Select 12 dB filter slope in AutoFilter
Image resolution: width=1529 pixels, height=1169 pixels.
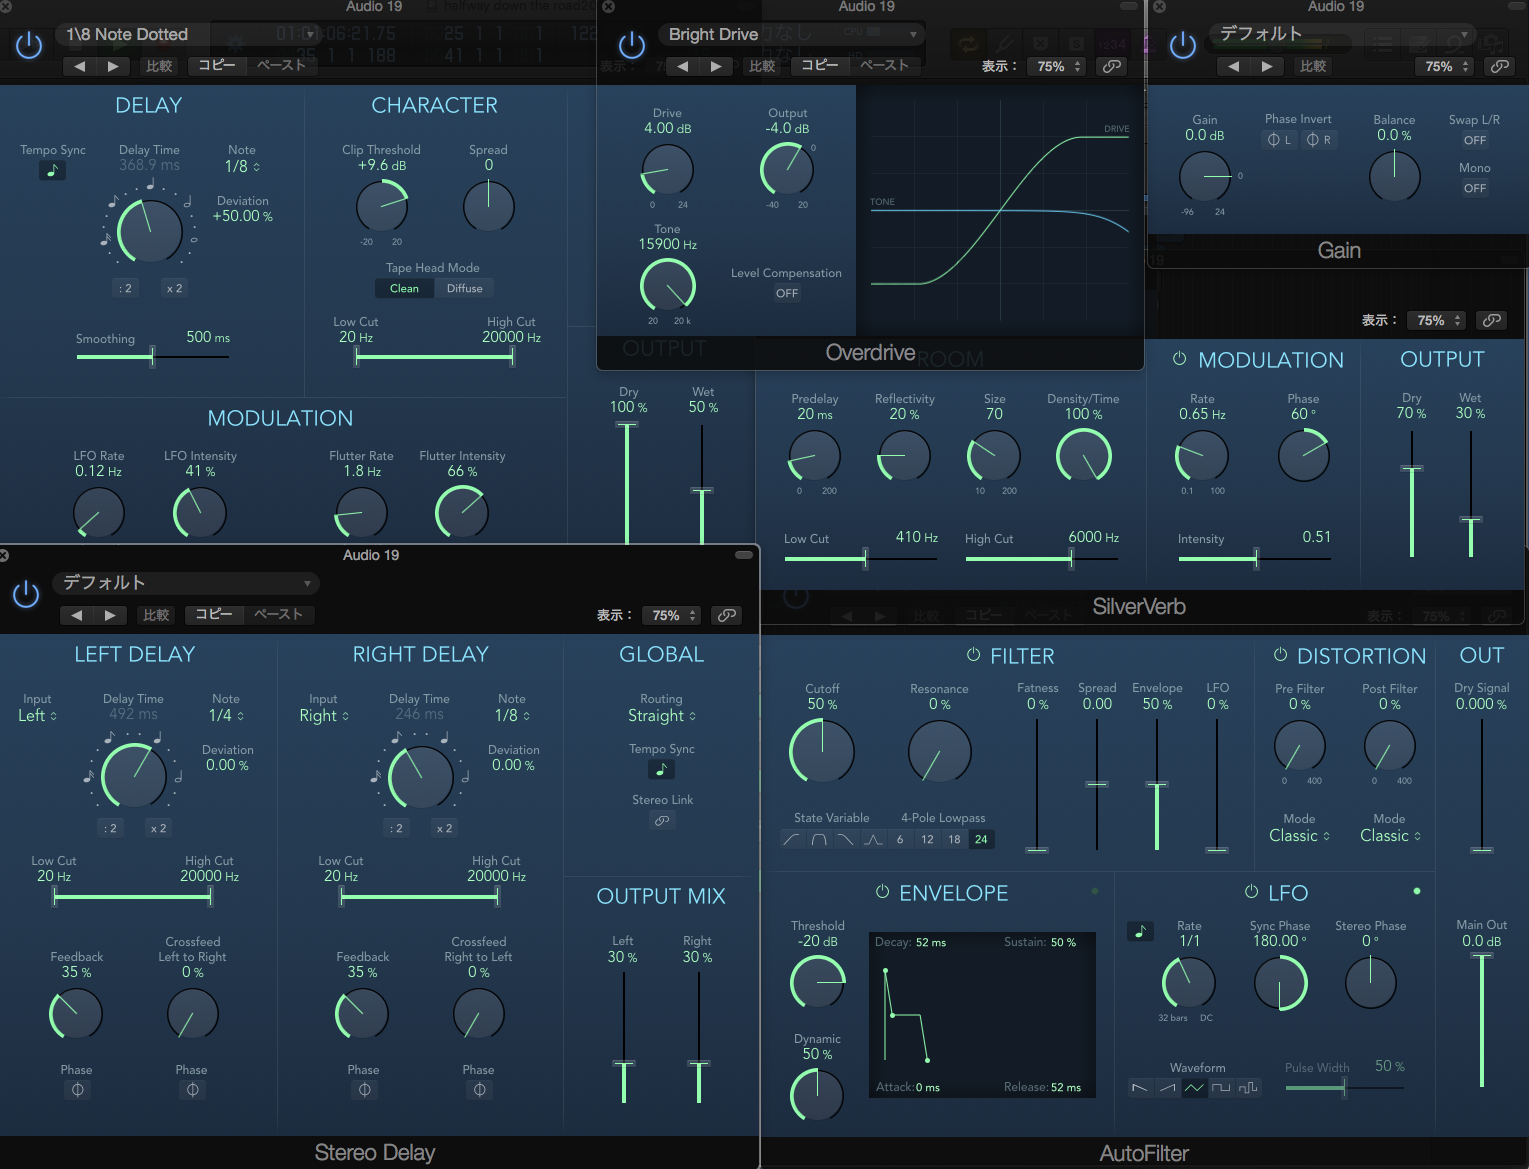[927, 839]
